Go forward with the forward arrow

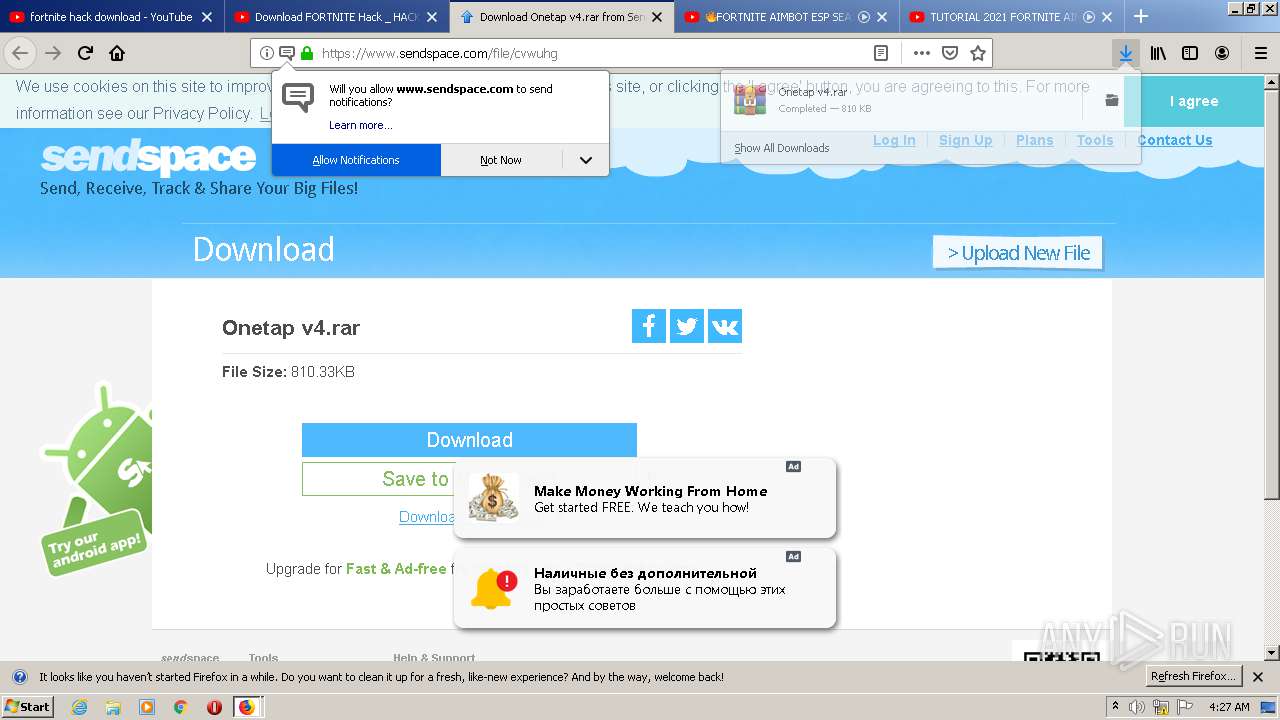[x=53, y=53]
